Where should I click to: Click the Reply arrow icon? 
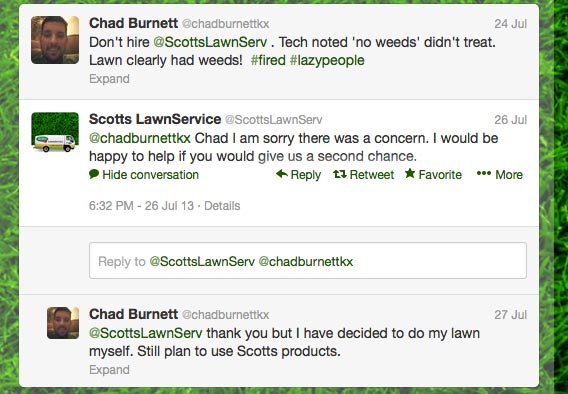click(x=281, y=174)
